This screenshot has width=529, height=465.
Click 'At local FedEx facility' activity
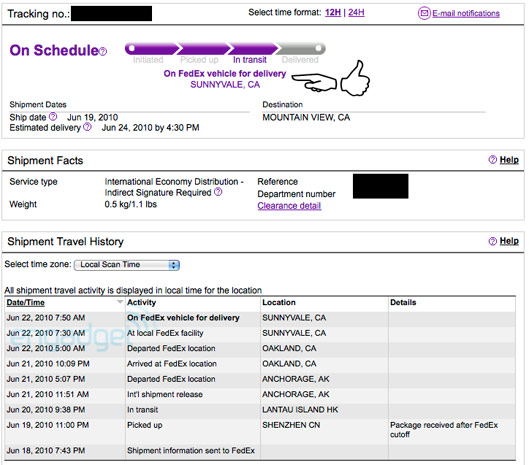click(165, 333)
